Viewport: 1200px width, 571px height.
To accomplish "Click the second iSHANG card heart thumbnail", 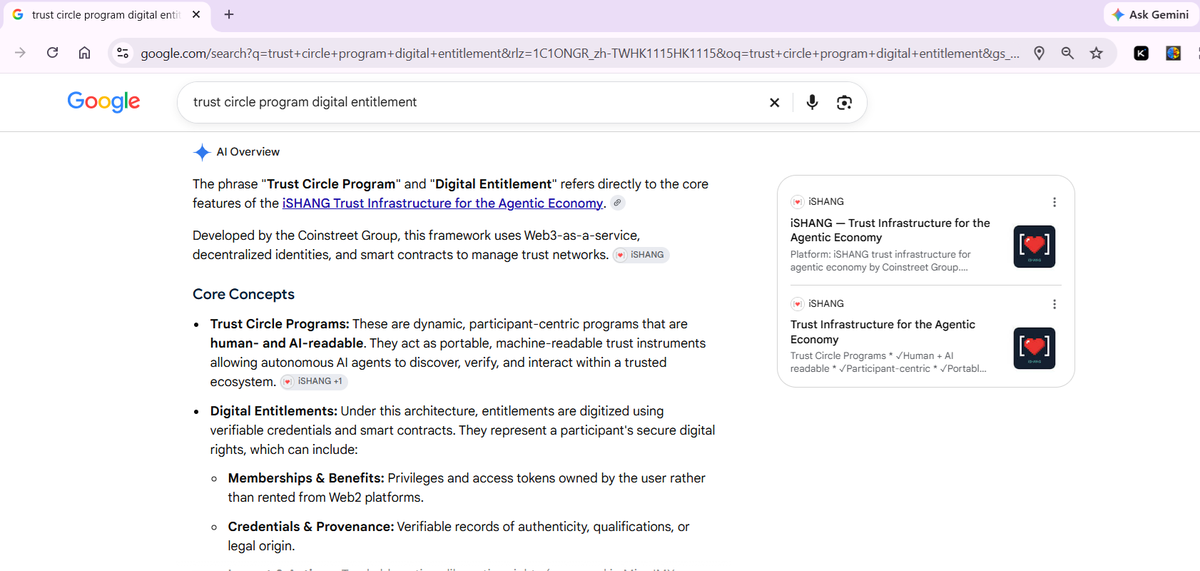I will coord(1033,348).
